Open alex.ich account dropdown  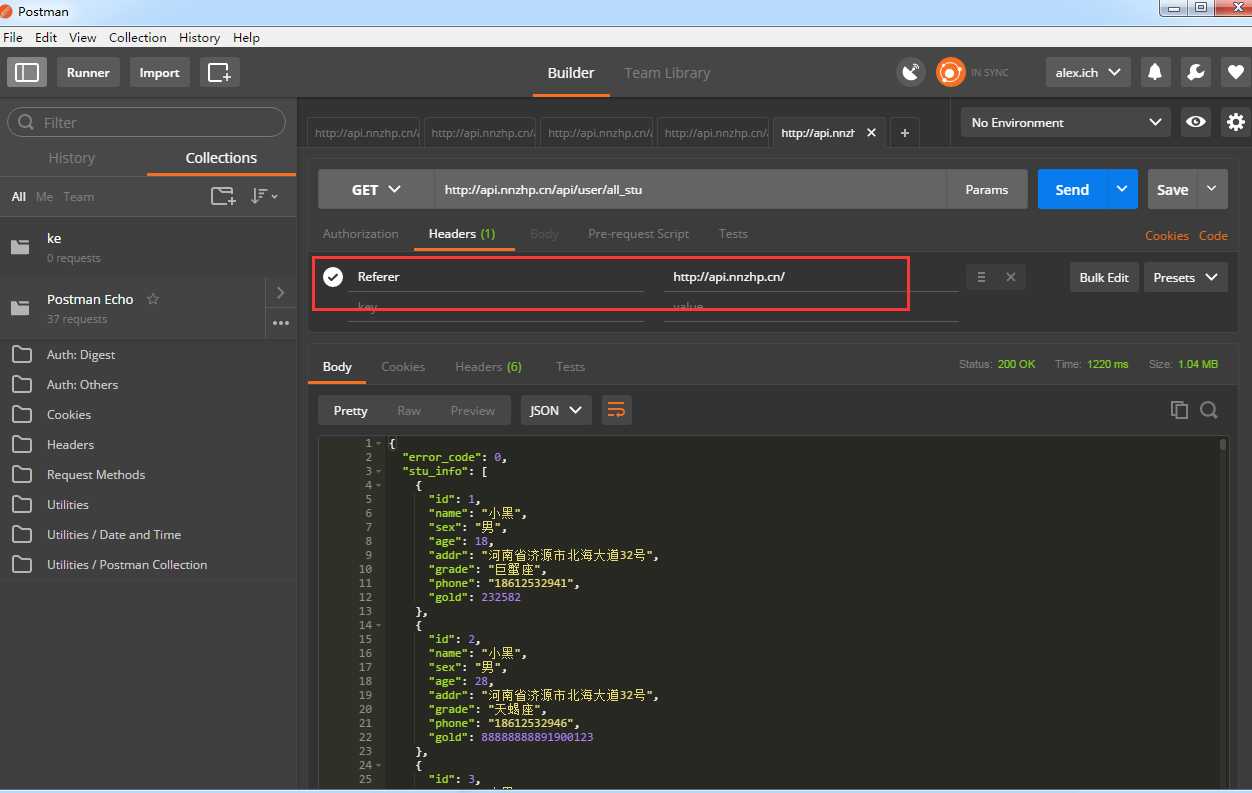click(x=1088, y=72)
